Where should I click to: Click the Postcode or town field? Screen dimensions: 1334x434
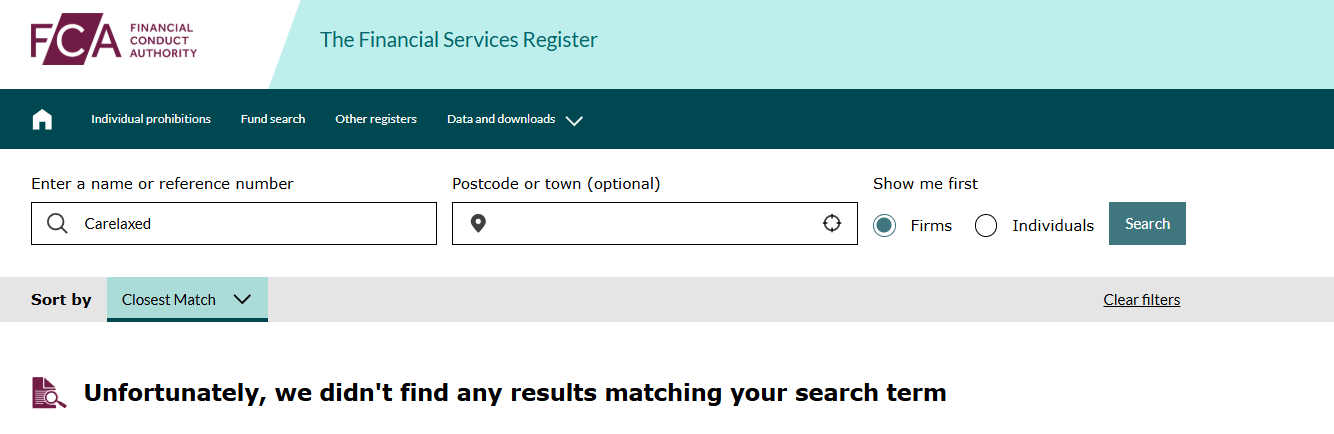[x=655, y=223]
